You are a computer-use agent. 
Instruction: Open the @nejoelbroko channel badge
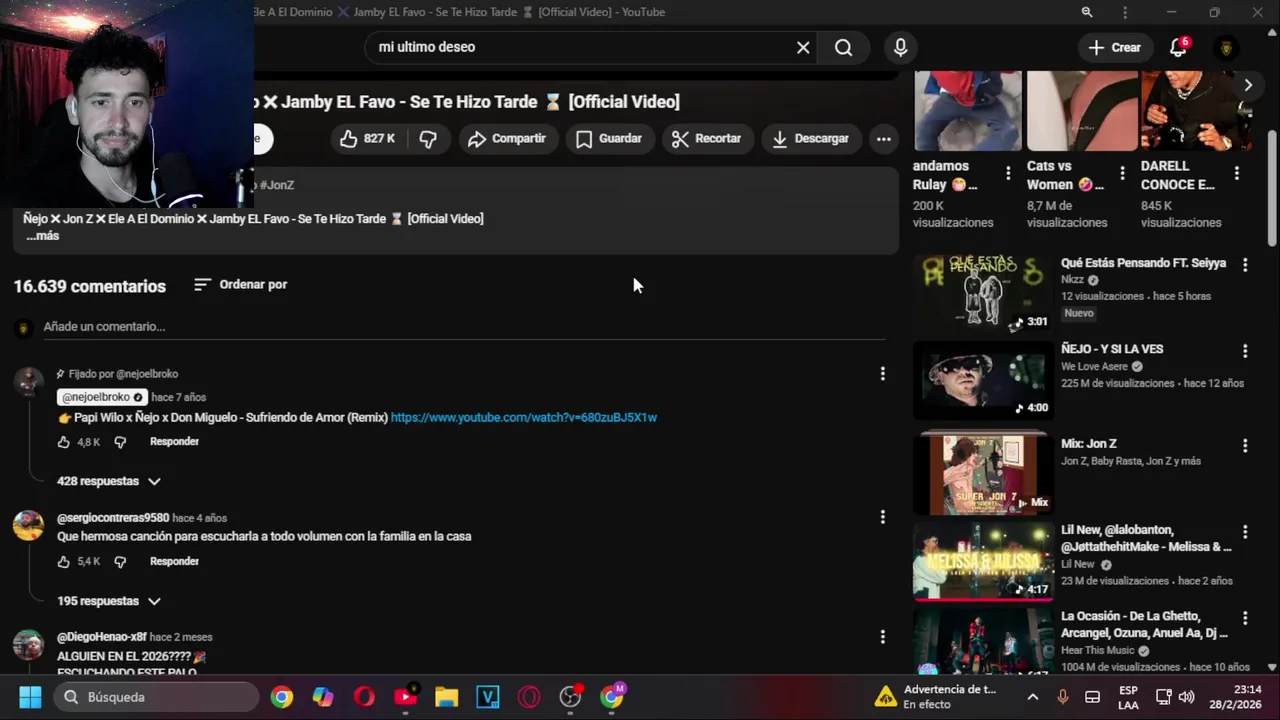click(x=103, y=397)
